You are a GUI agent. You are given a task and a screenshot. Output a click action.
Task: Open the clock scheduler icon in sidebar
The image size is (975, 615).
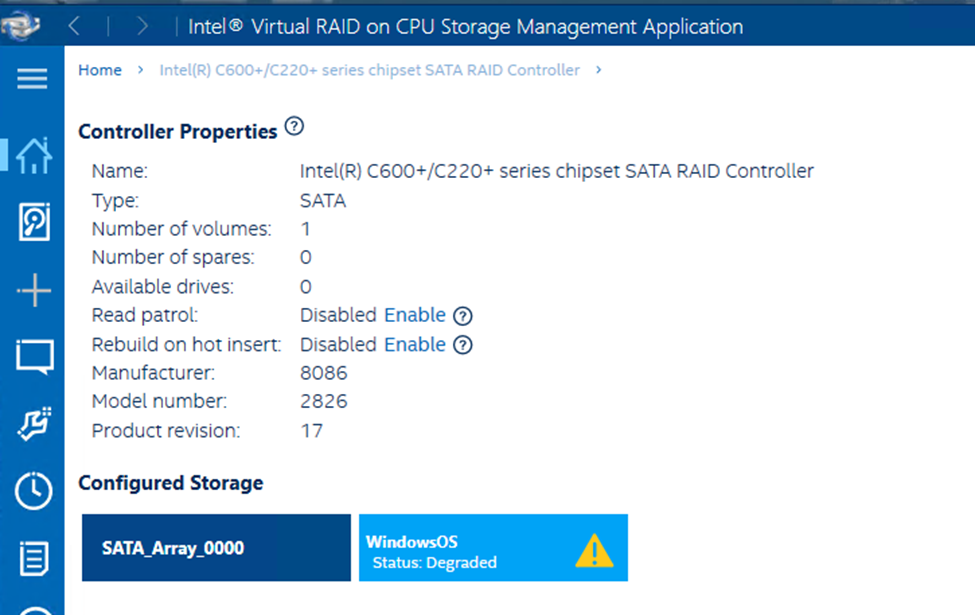[34, 491]
